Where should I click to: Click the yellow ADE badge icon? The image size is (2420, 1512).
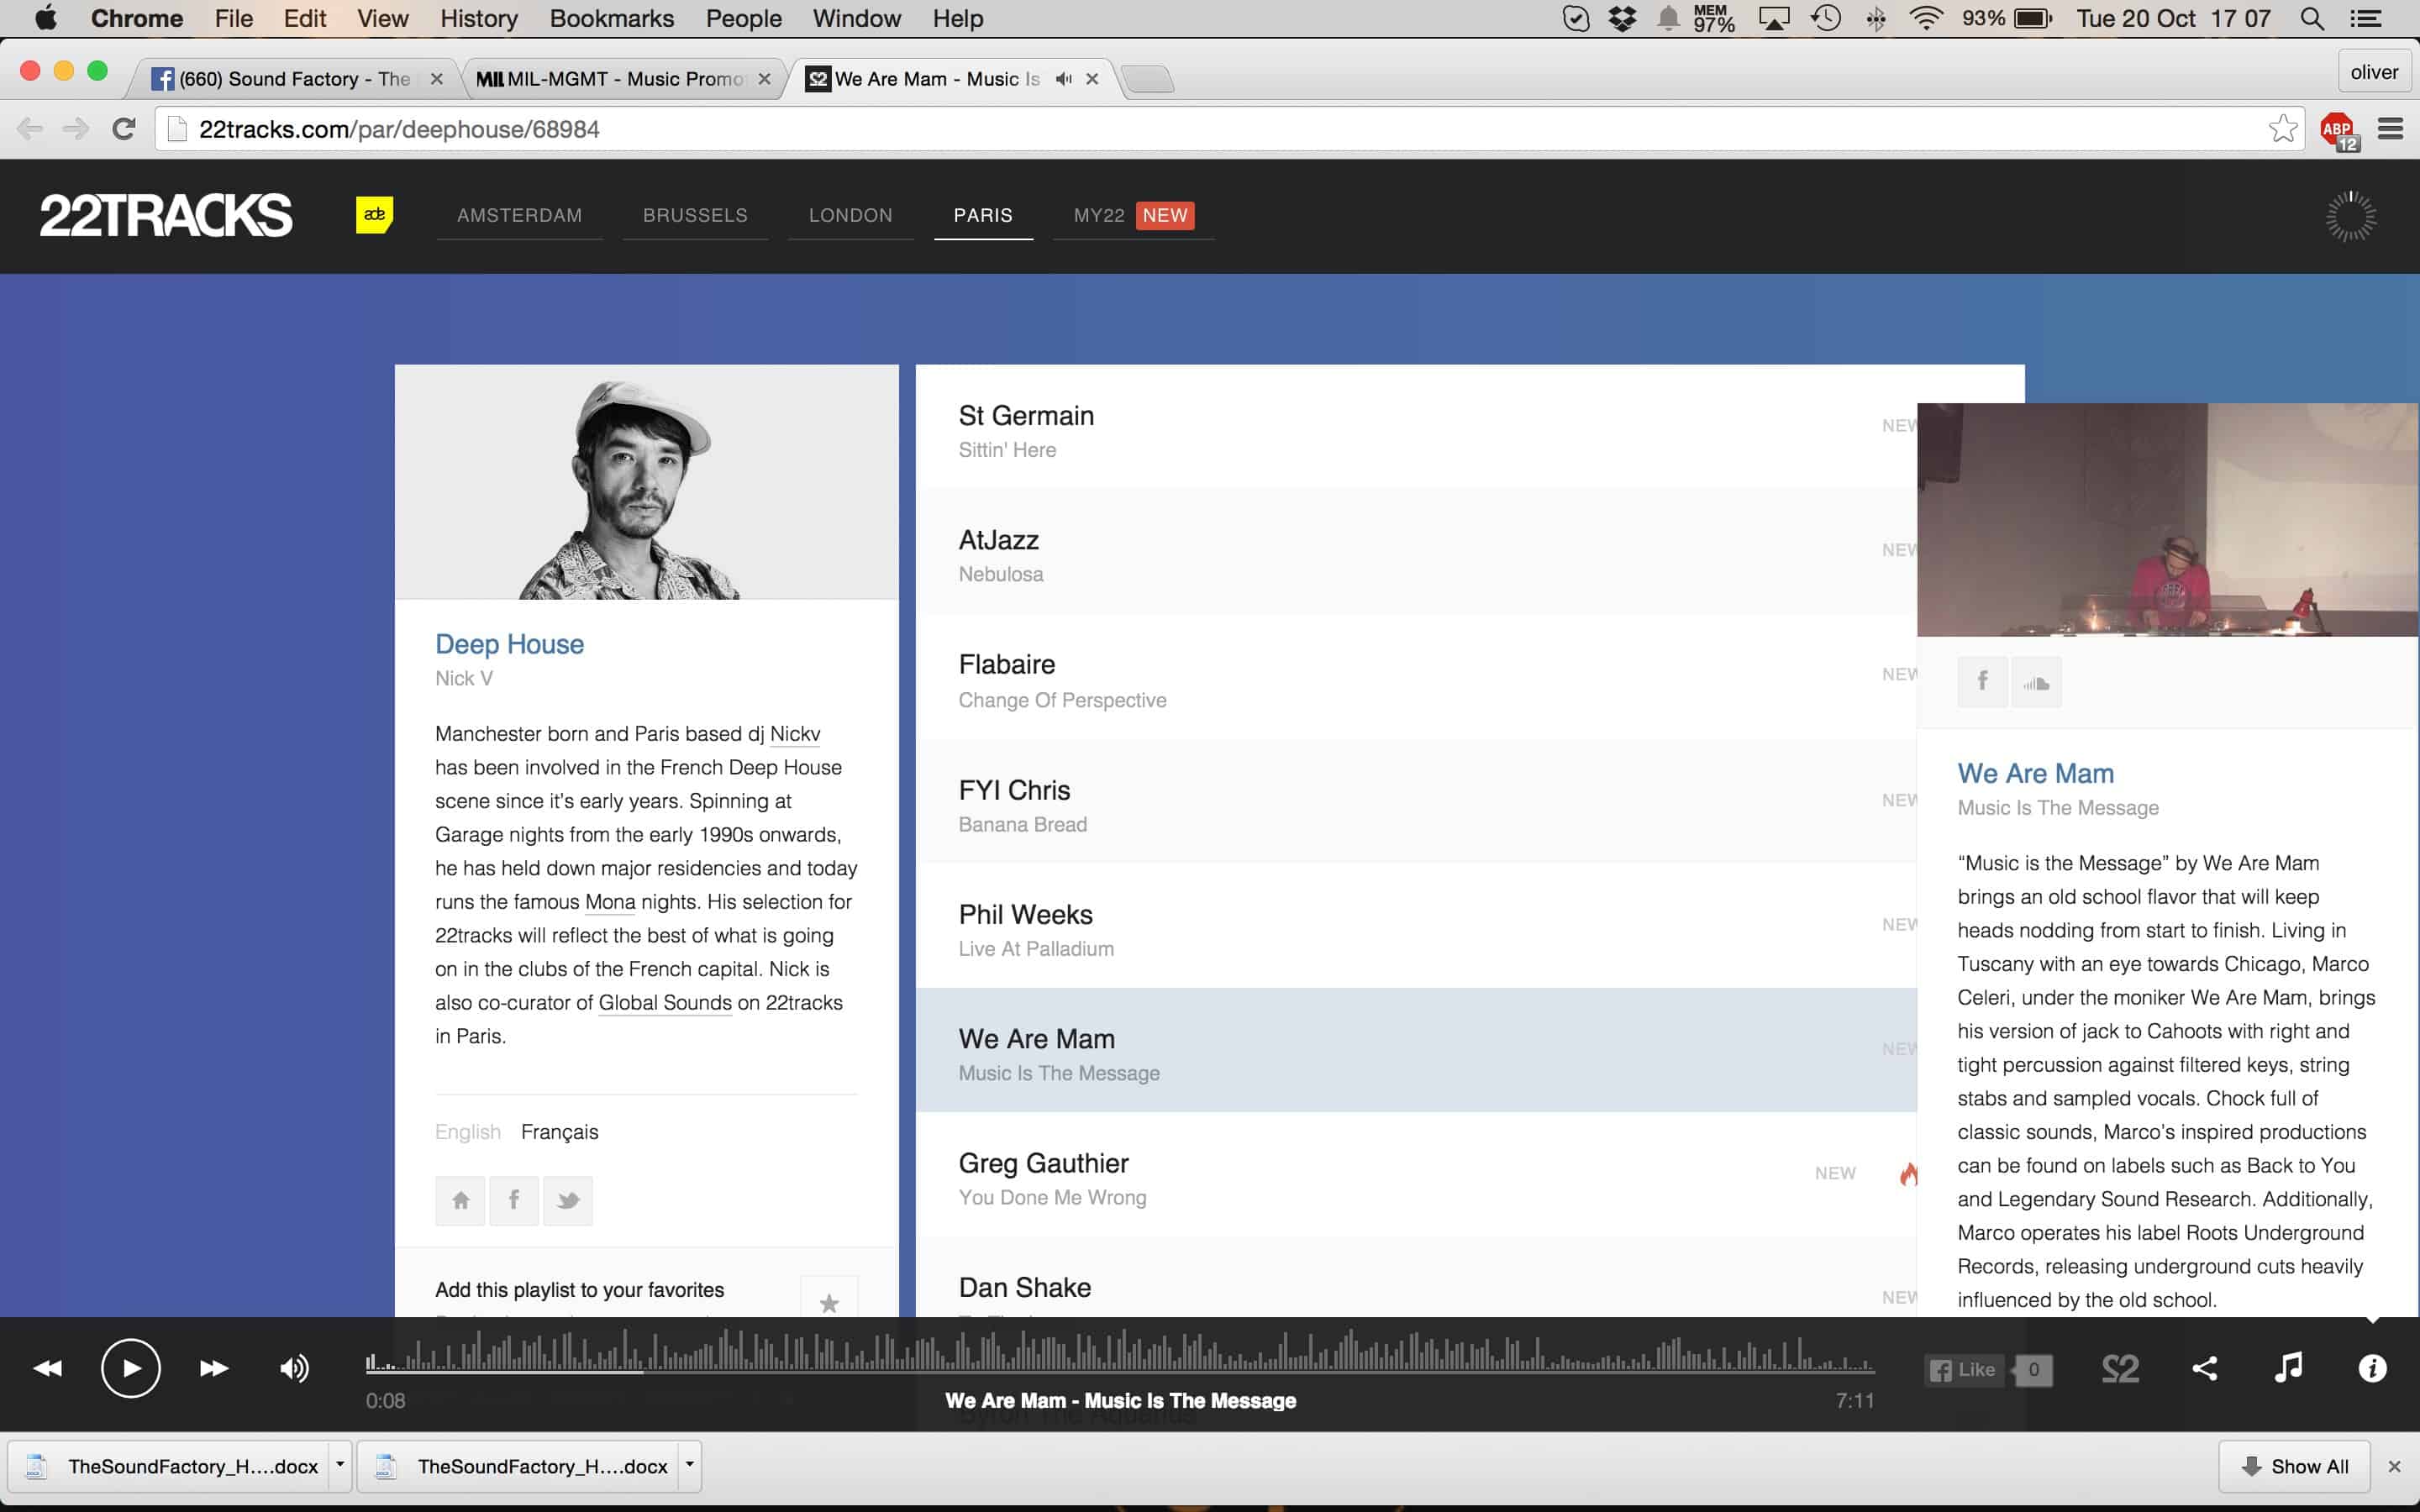374,214
